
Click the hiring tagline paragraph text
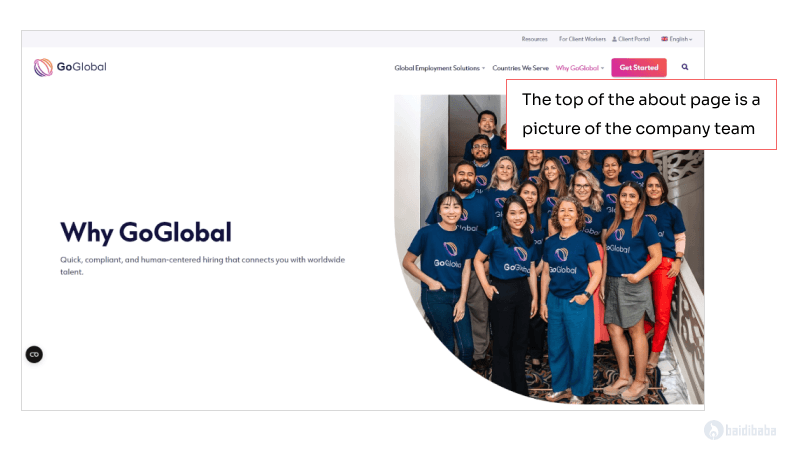[202, 265]
